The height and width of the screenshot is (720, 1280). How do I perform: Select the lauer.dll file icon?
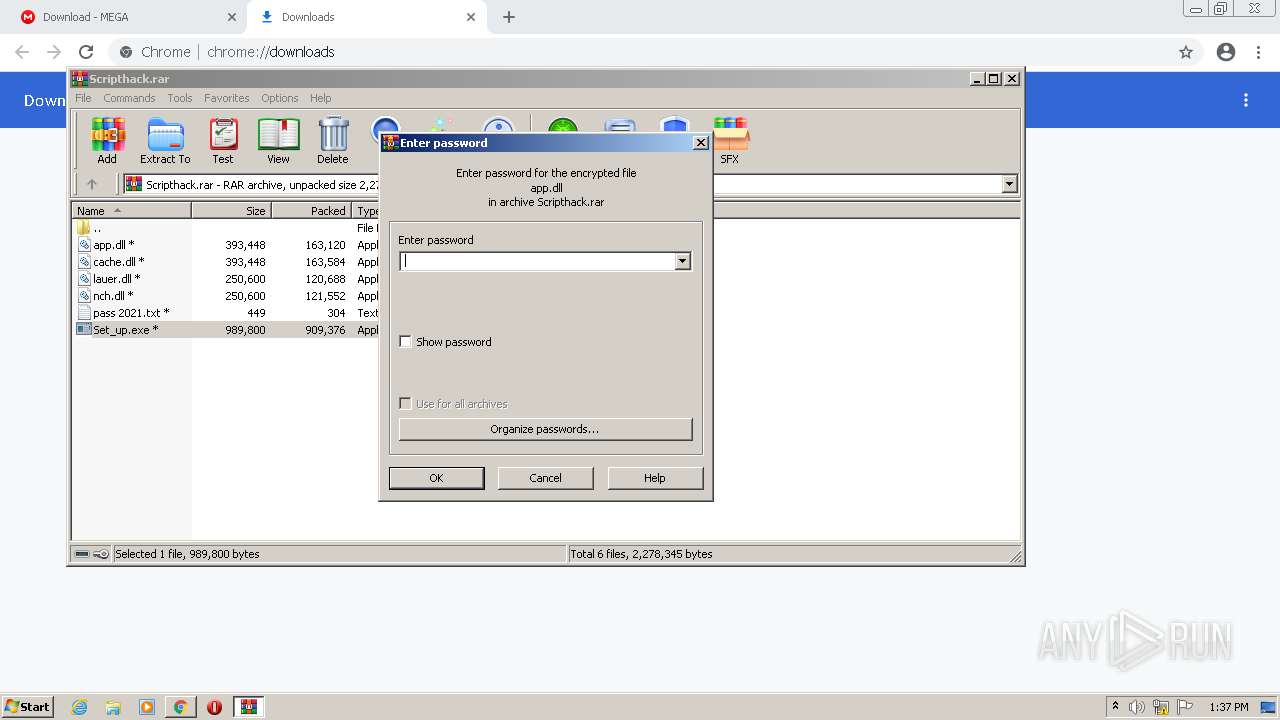84,279
